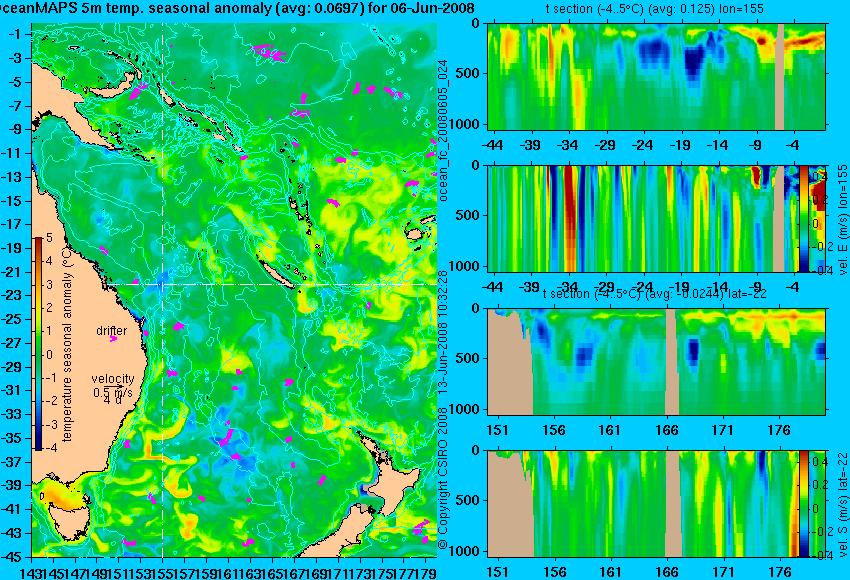850x580 pixels.
Task: Click the velocity scale arrow in legend
Action: 113,385
